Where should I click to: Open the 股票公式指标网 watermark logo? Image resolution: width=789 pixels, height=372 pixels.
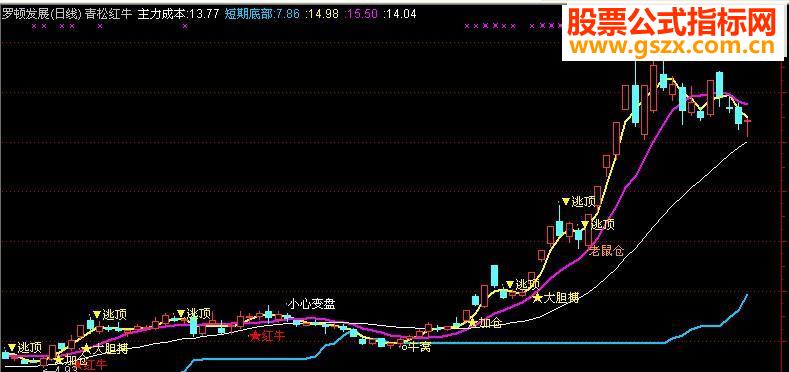672,23
